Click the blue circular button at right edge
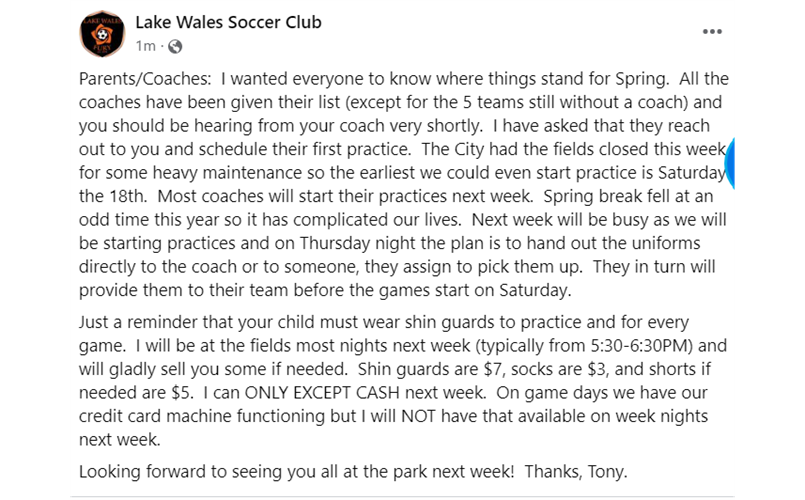Screen dimensions: 805x500 click(730, 163)
